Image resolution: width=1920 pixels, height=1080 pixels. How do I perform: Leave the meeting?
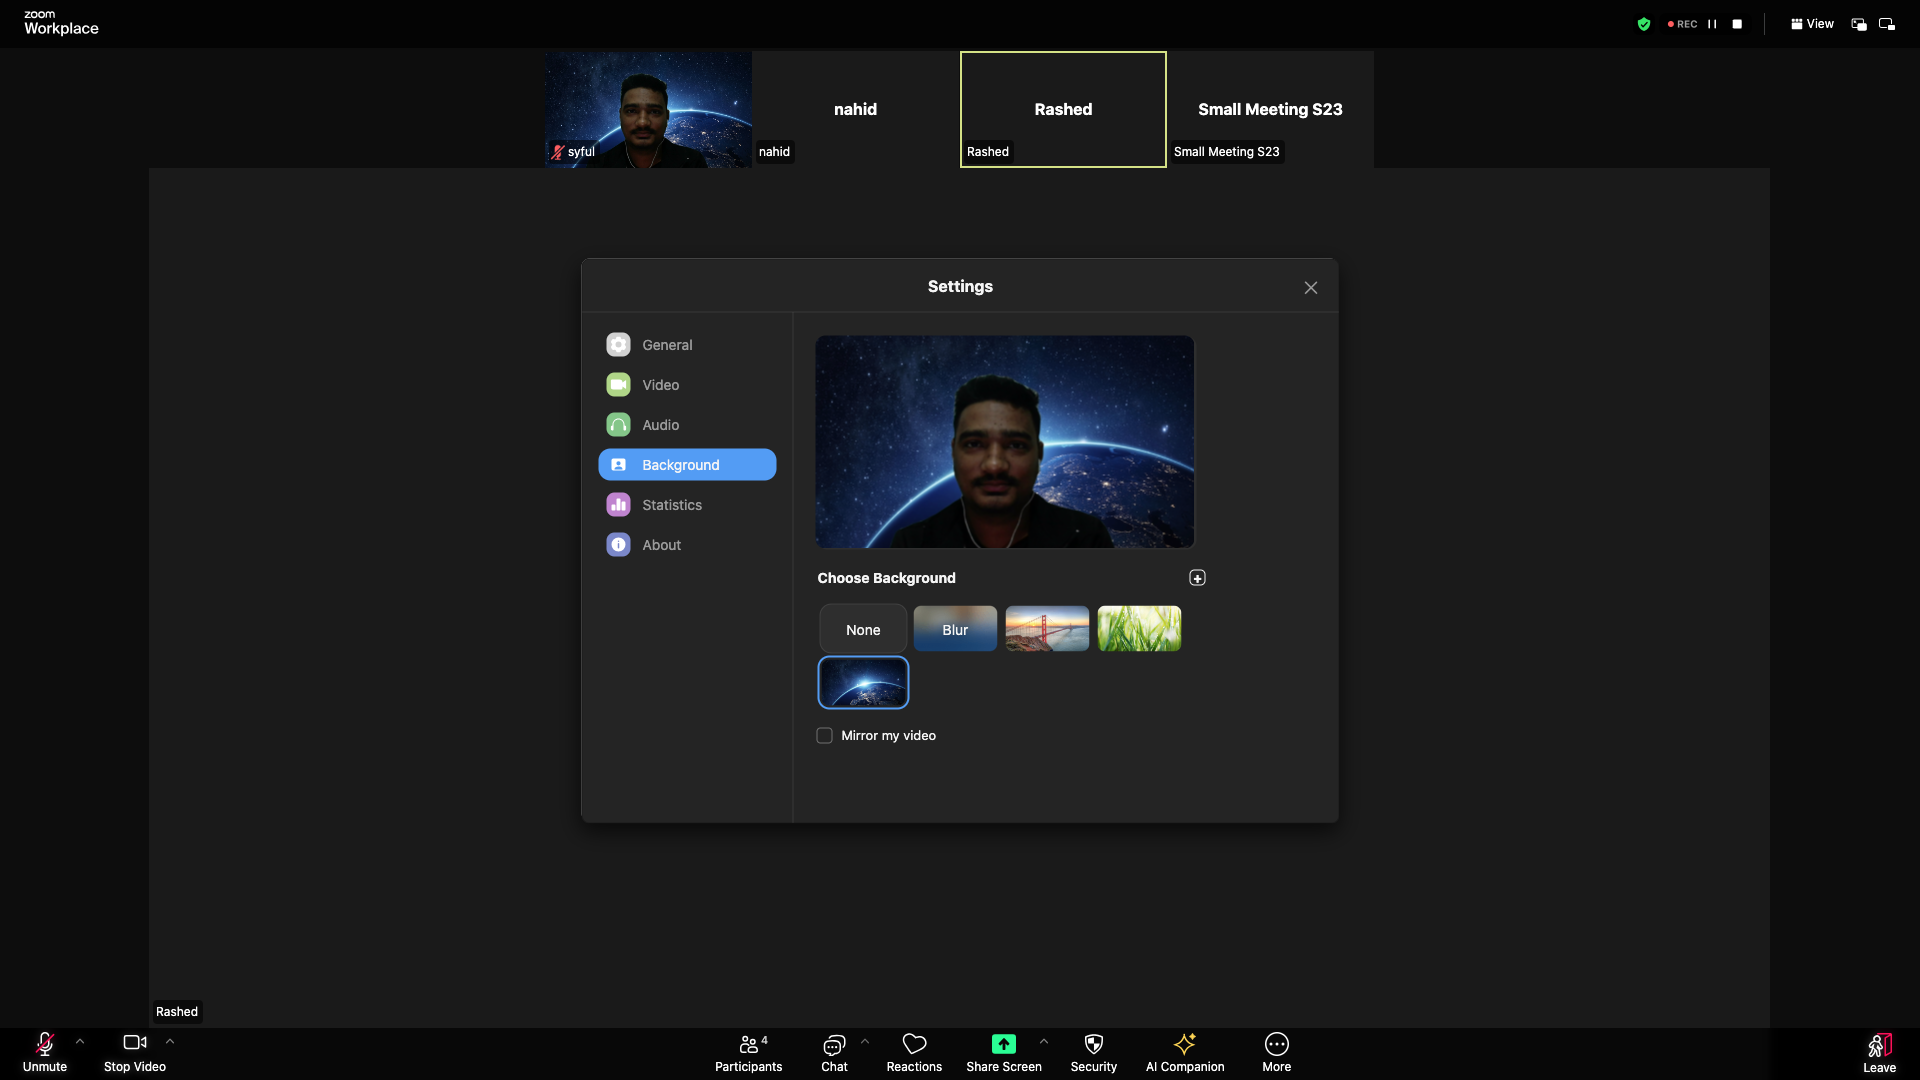pos(1880,1054)
